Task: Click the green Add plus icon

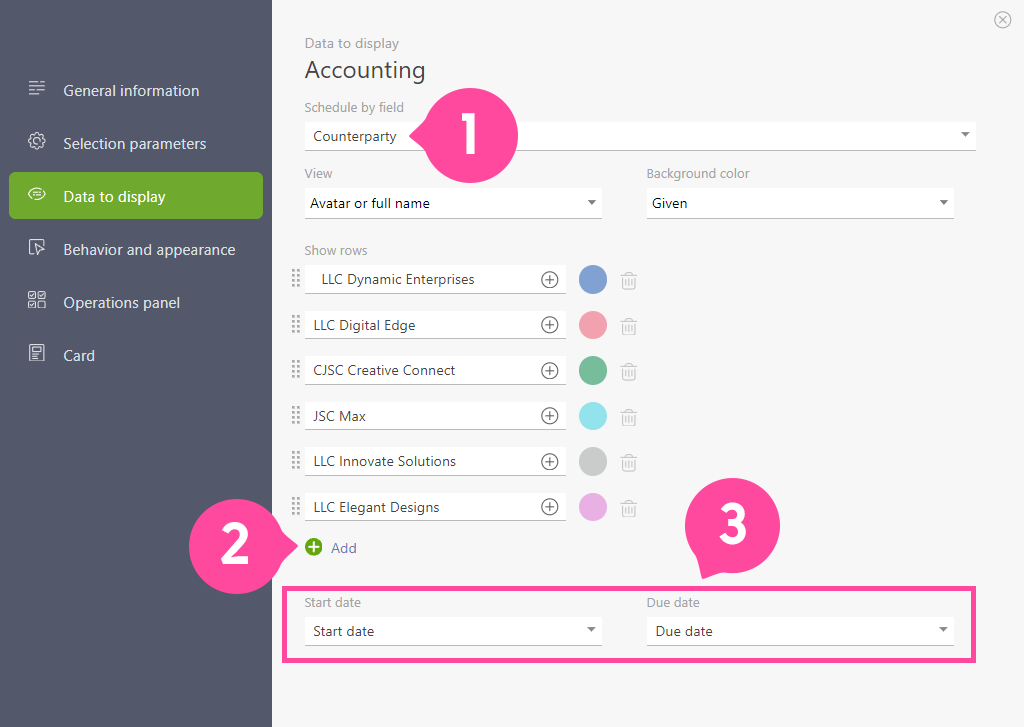Action: [x=313, y=547]
